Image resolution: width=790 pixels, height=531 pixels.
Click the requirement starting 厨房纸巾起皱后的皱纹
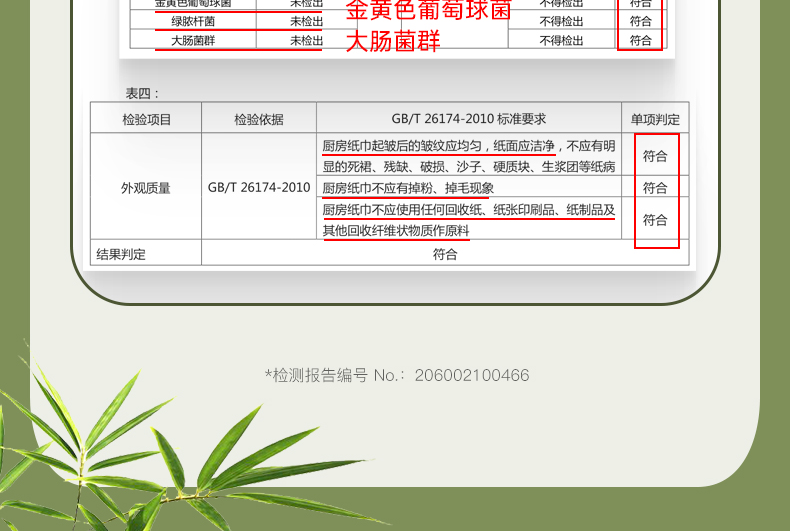coord(468,156)
